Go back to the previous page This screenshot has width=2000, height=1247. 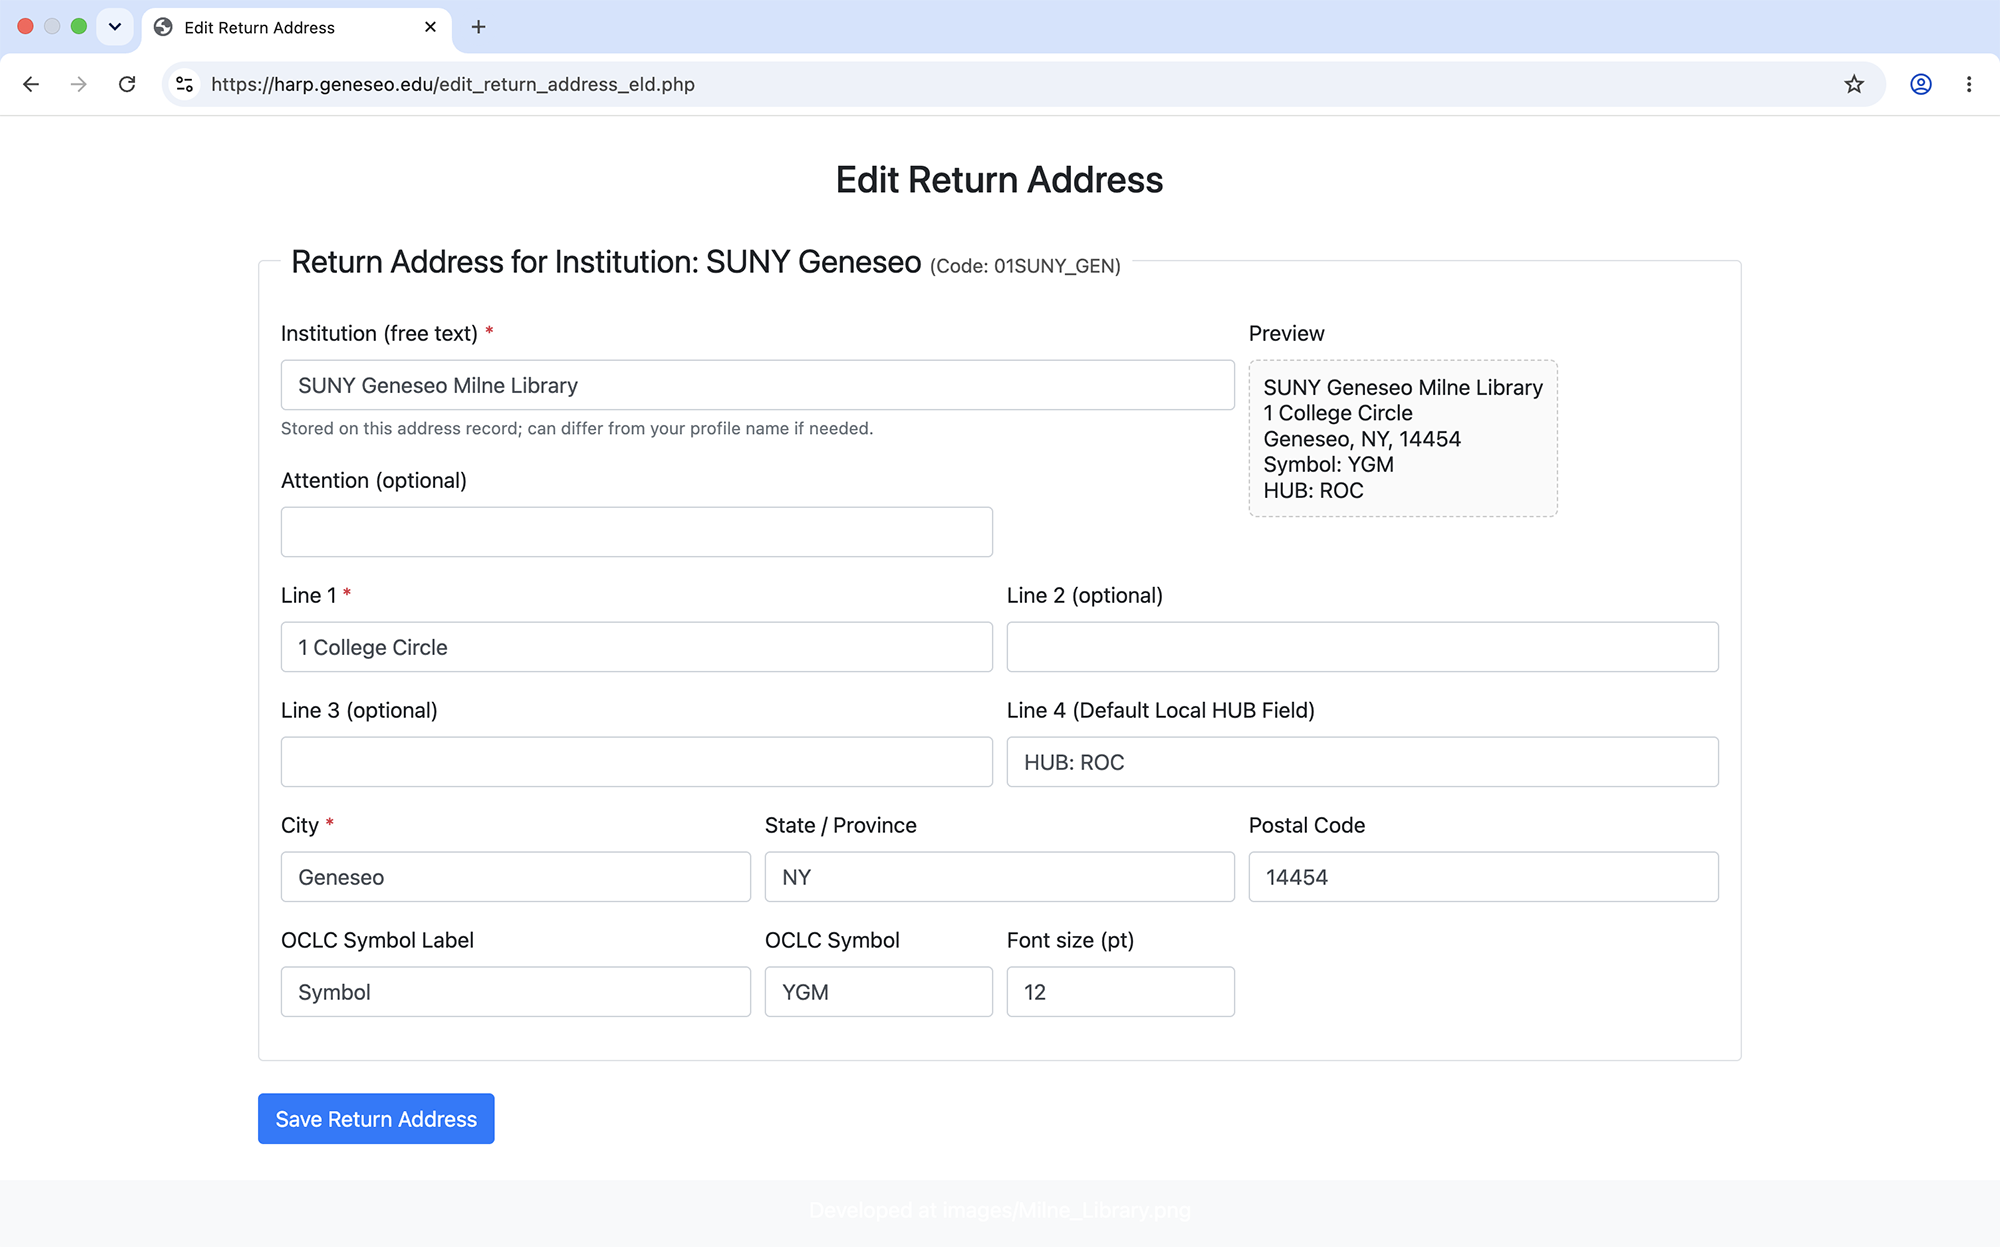(31, 84)
